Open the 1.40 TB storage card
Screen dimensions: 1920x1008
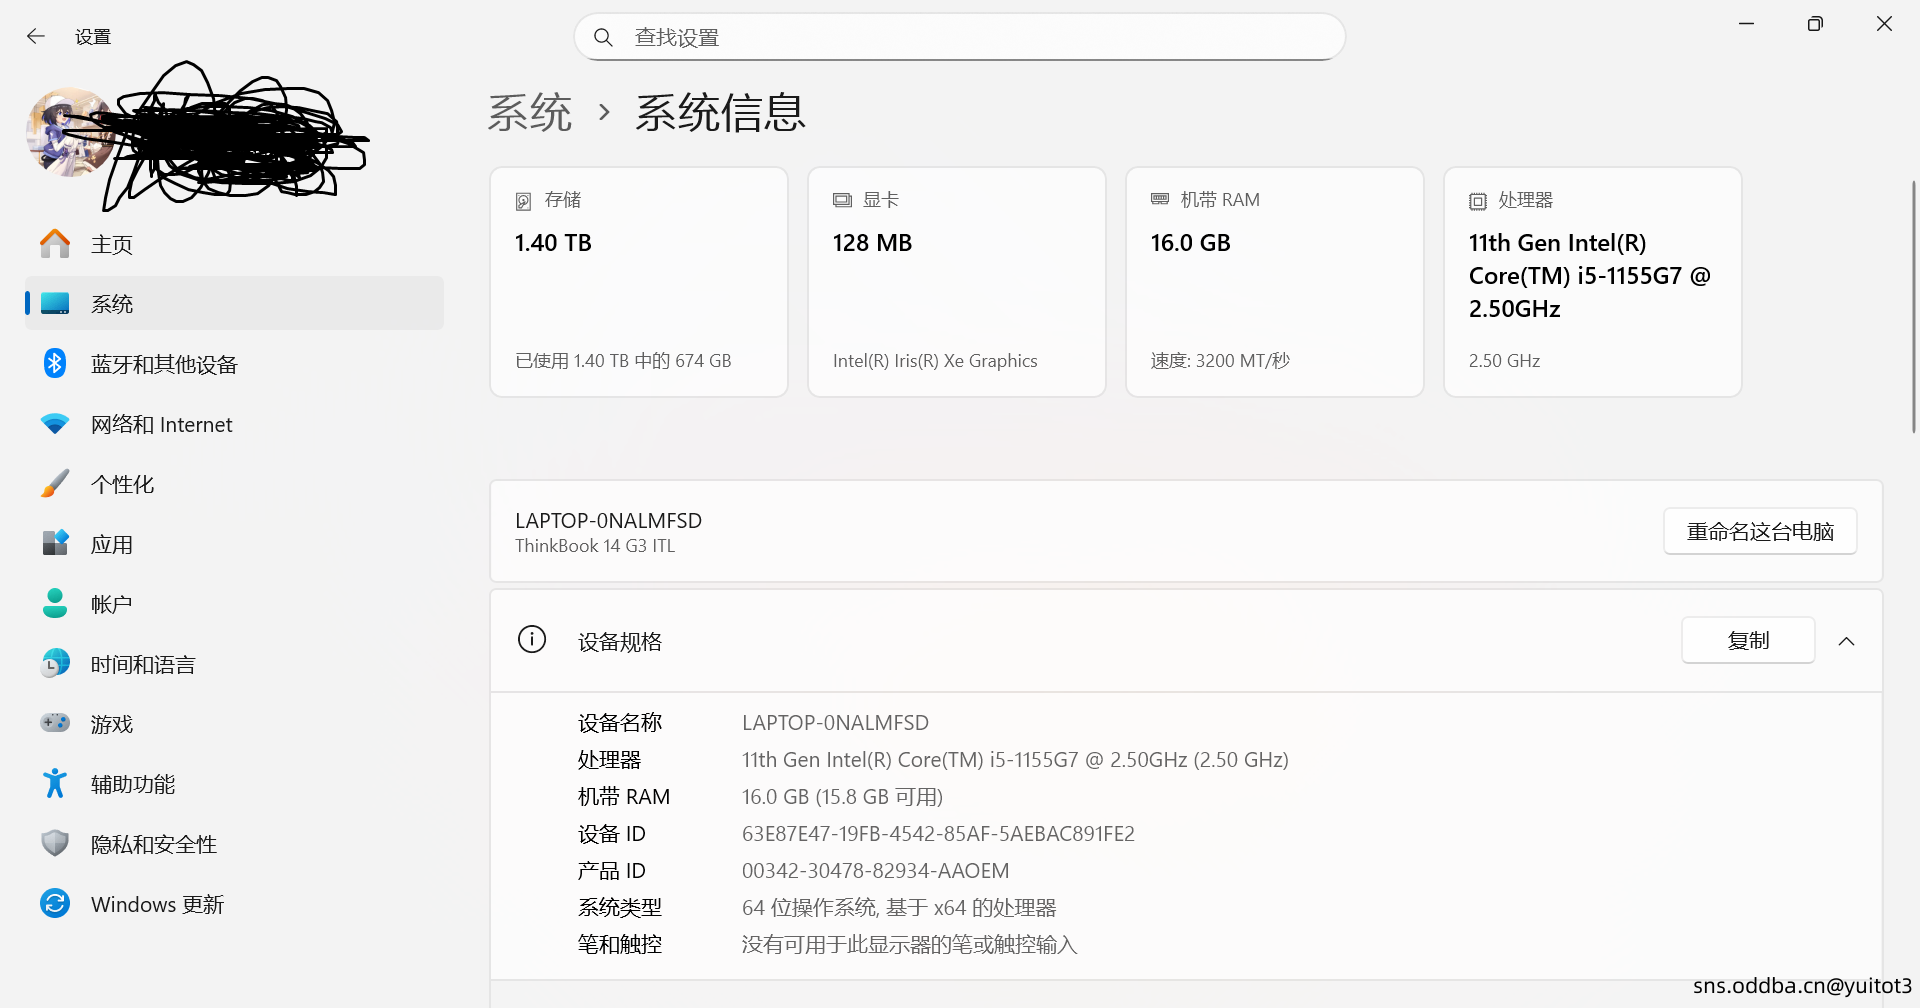[x=639, y=282]
